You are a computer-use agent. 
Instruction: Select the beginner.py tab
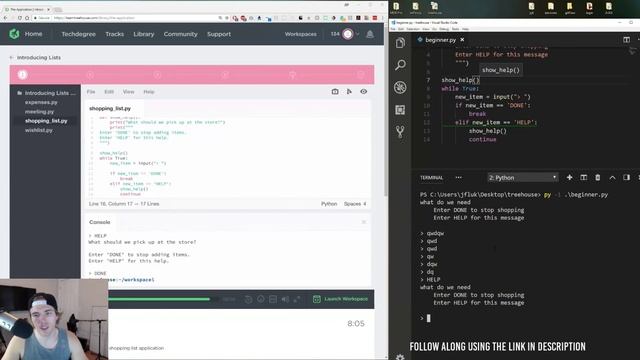click(440, 40)
